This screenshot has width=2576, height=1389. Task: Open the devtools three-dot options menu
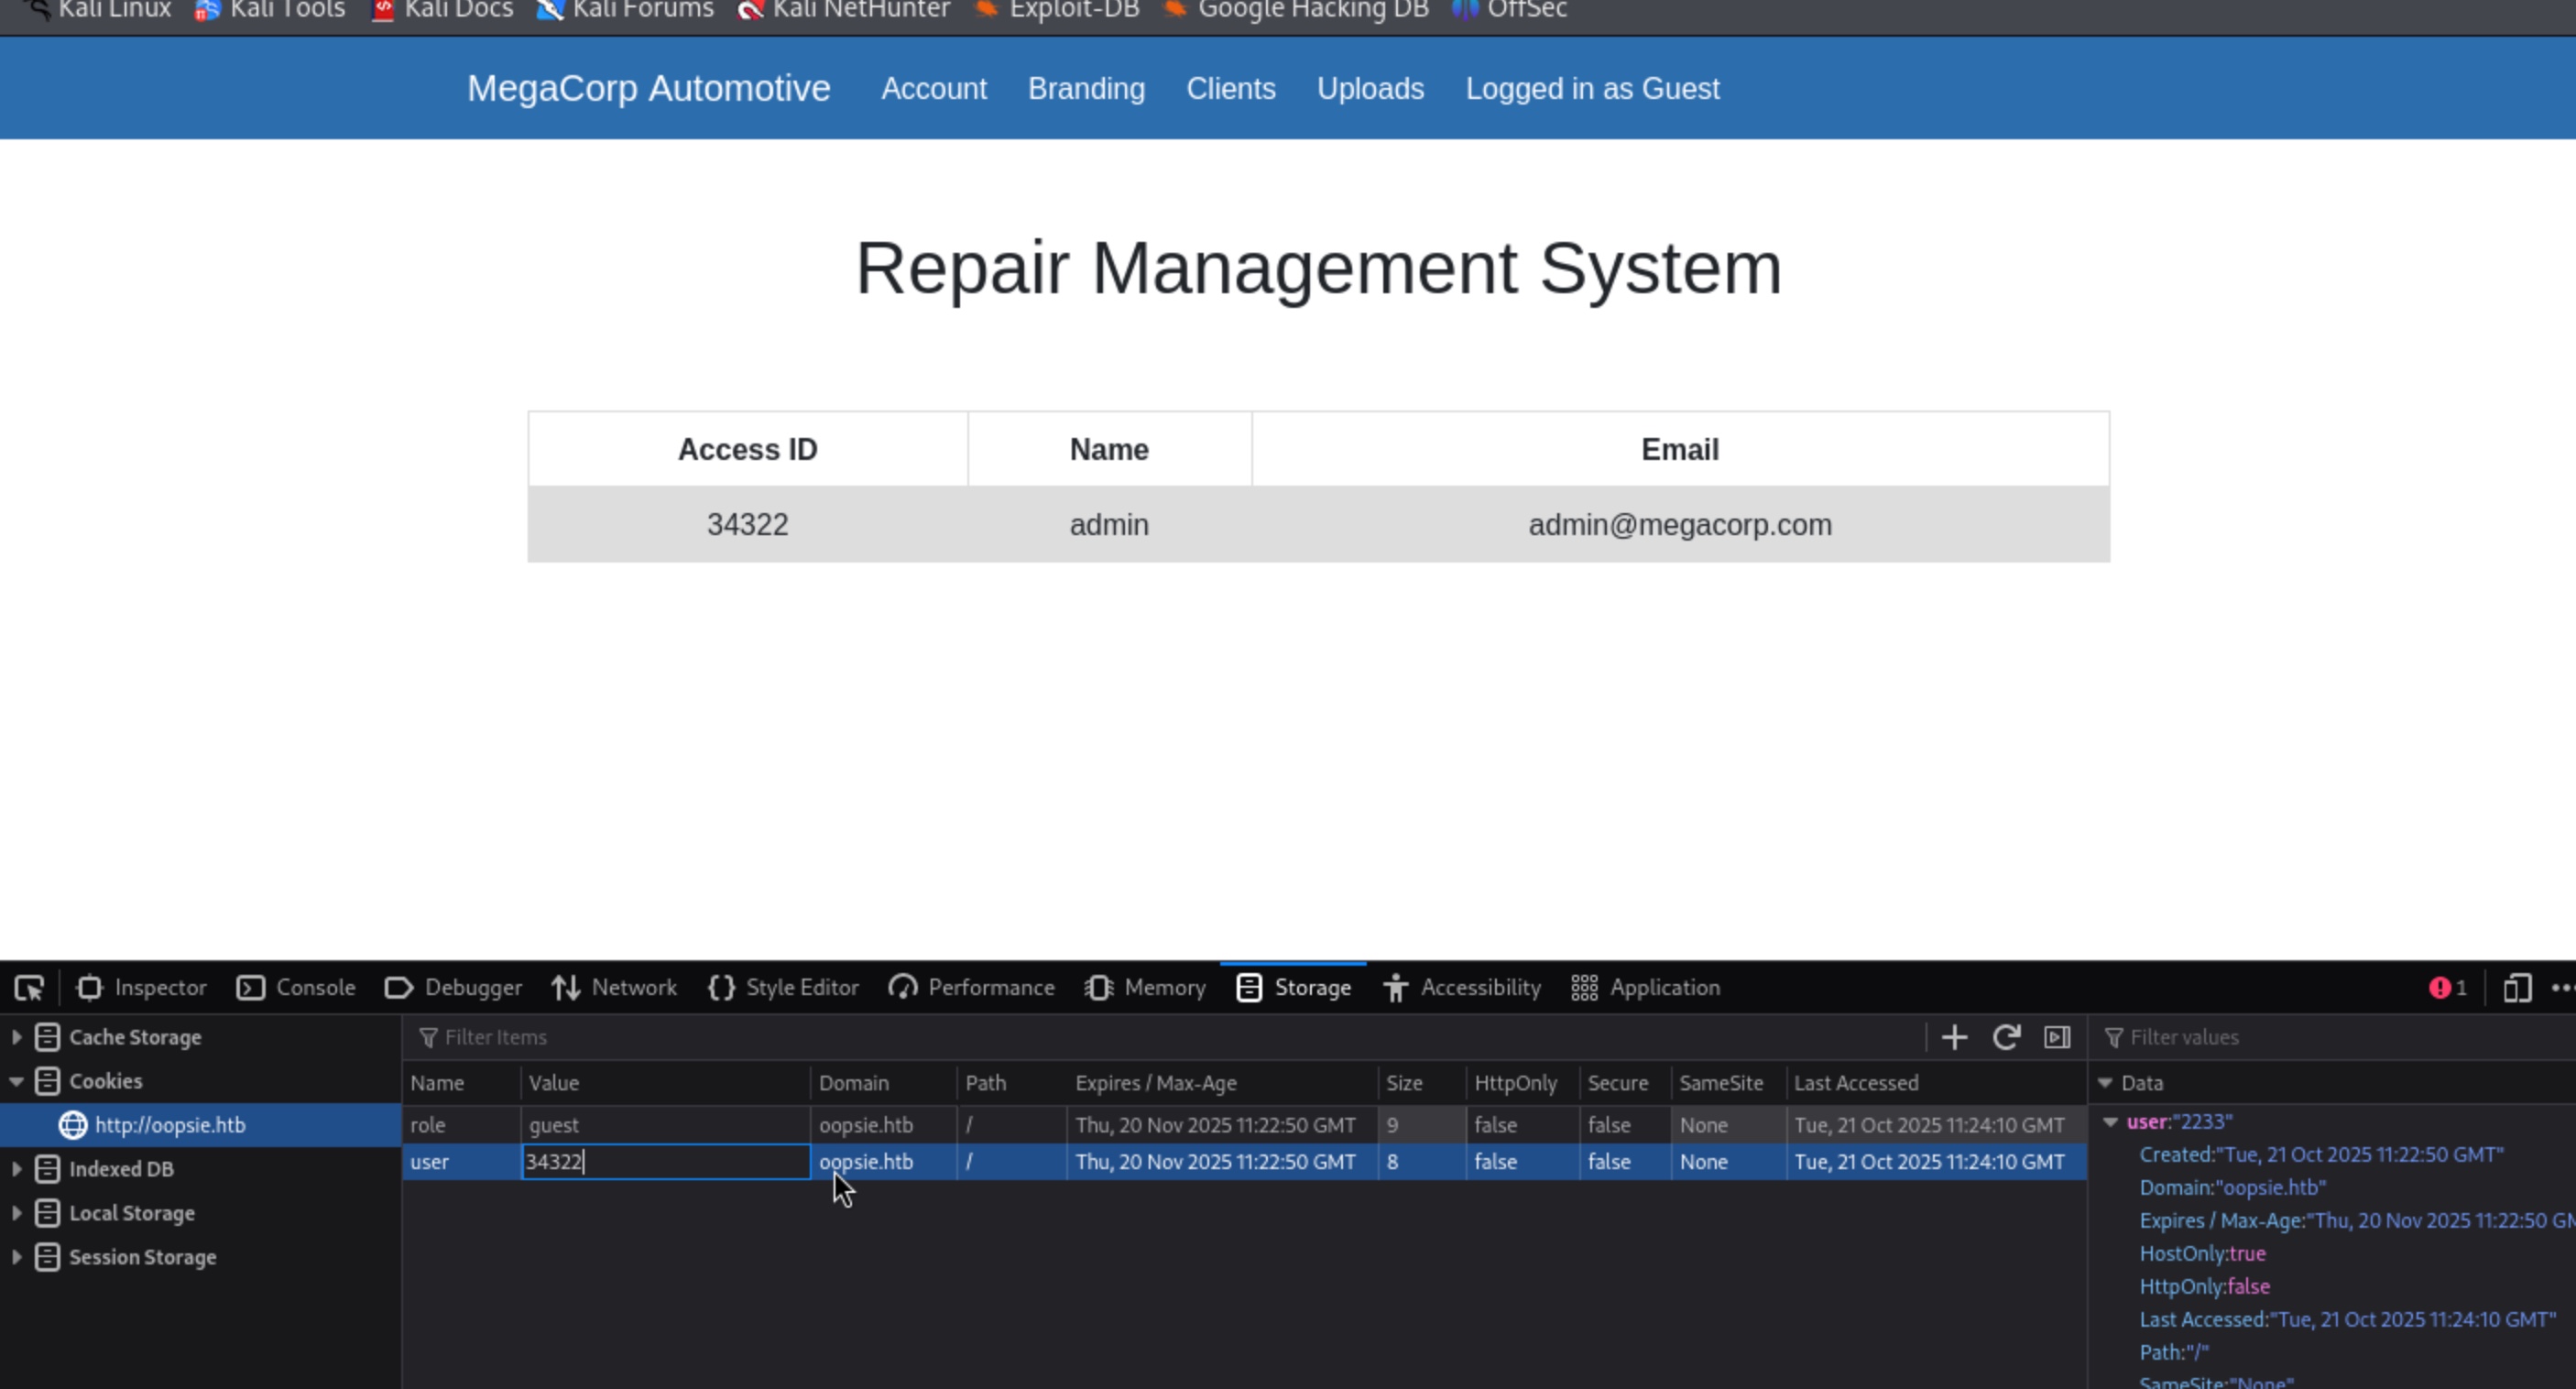tap(2563, 988)
